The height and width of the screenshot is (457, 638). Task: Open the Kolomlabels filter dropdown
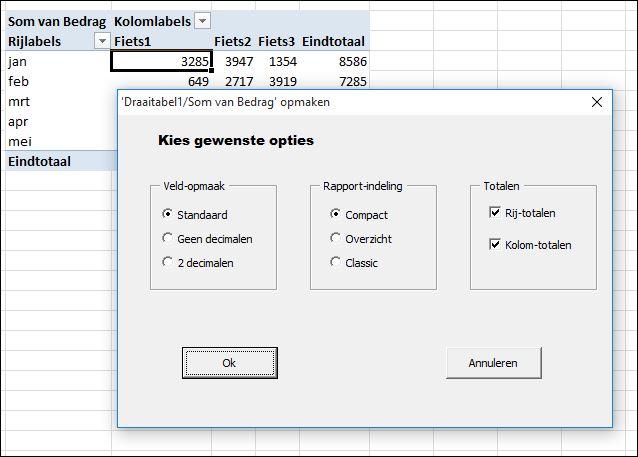click(x=203, y=21)
